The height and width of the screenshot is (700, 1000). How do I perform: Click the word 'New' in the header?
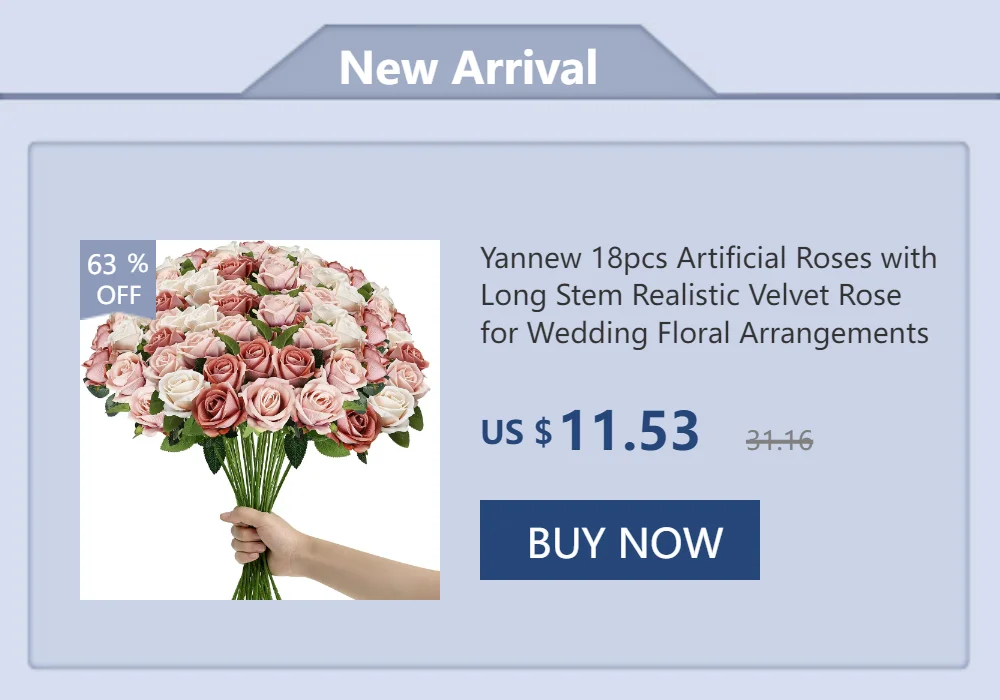pos(388,68)
